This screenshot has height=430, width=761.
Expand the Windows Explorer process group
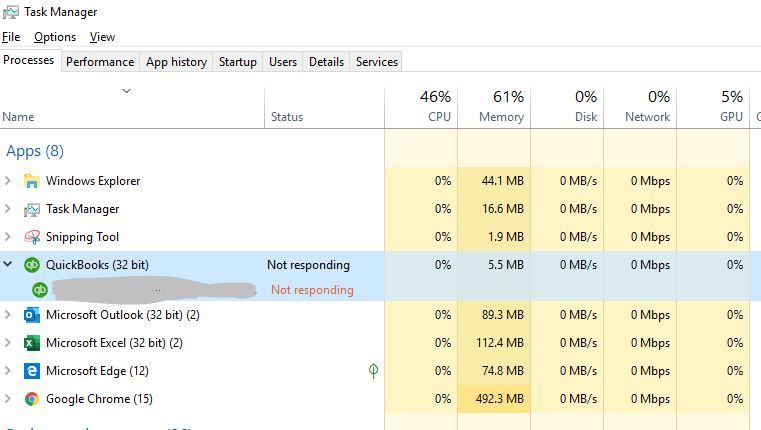click(8, 181)
